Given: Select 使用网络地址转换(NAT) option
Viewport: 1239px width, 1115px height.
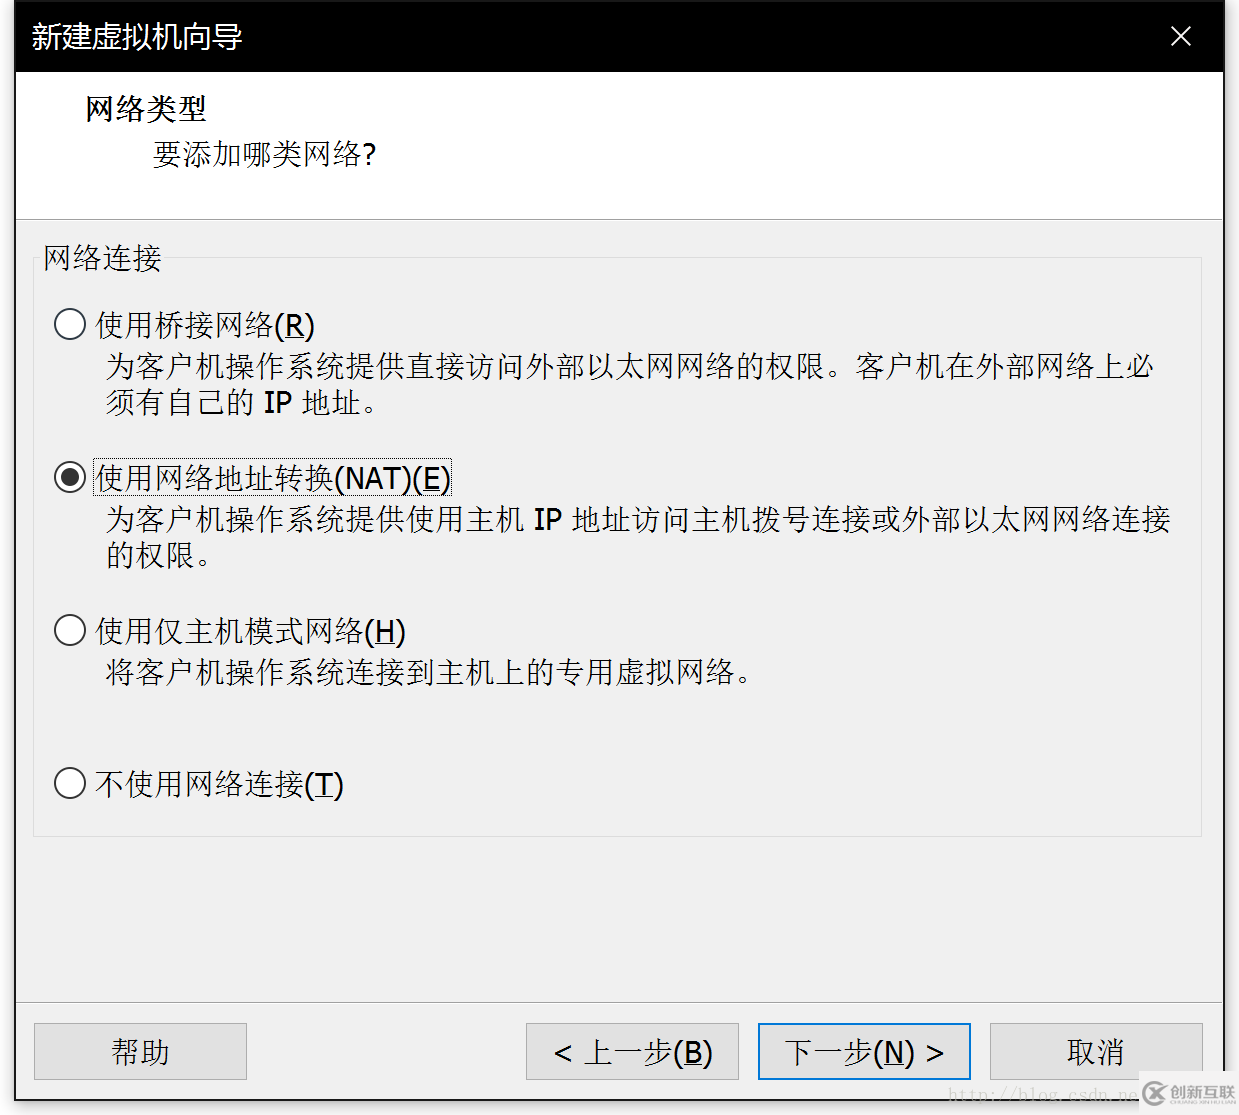Looking at the screenshot, I should [x=70, y=477].
